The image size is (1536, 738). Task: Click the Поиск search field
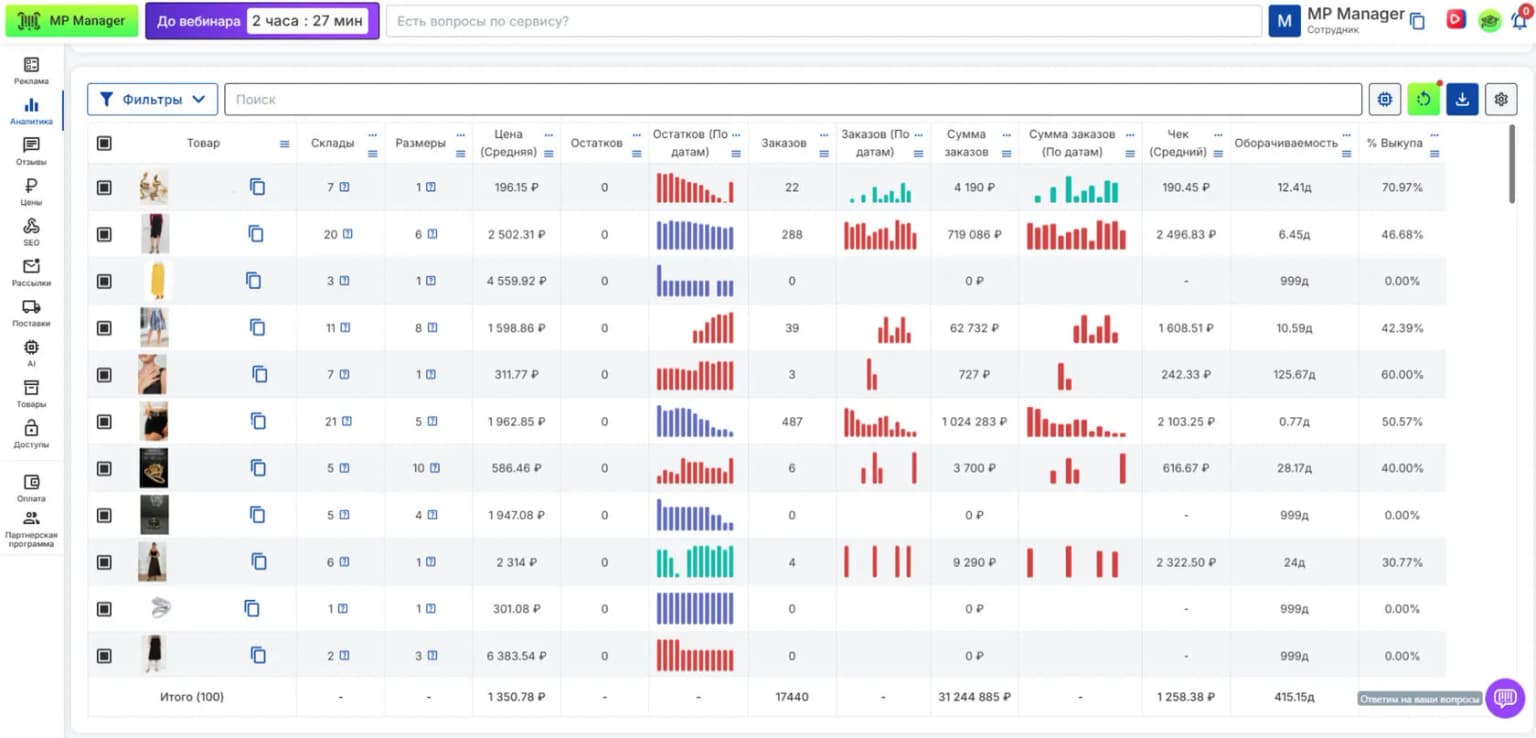tap(793, 99)
